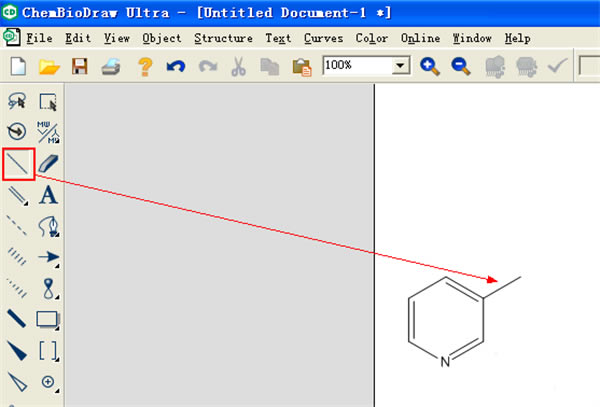Select the Lasso selection tool
The height and width of the screenshot is (407, 600).
click(17, 101)
